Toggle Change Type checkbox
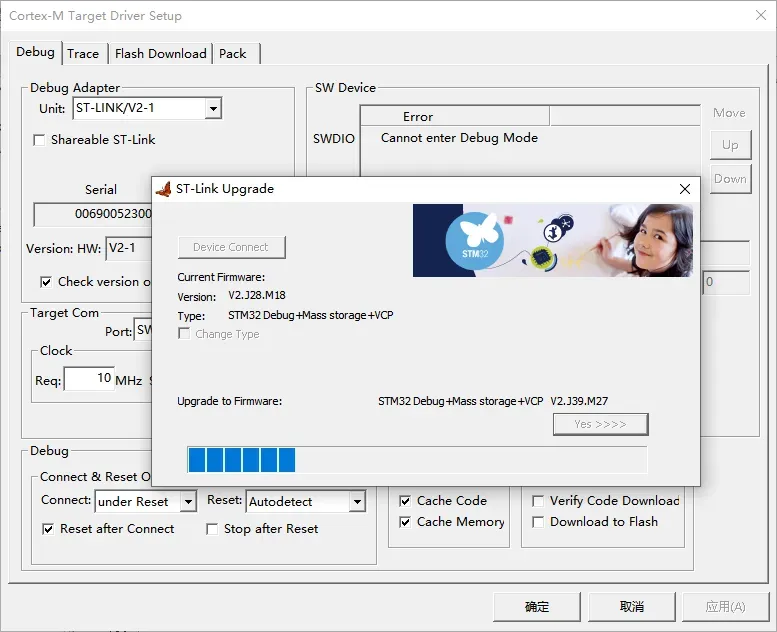Image resolution: width=777 pixels, height=632 pixels. [184, 334]
